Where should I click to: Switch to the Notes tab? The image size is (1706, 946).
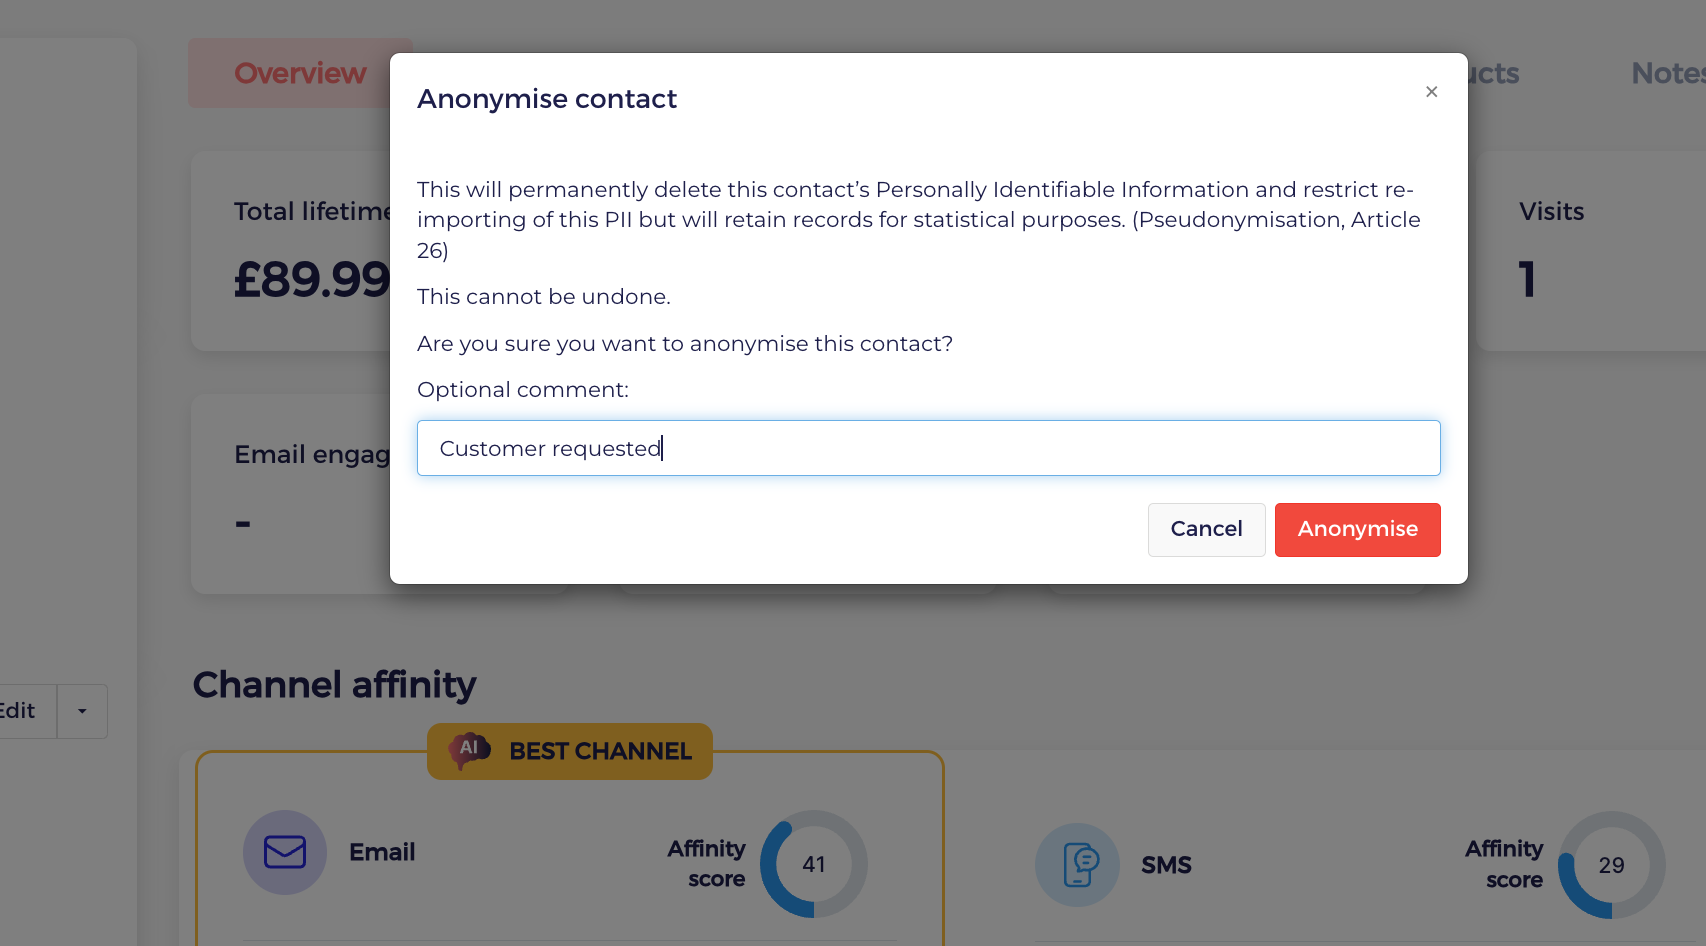[x=1667, y=73]
